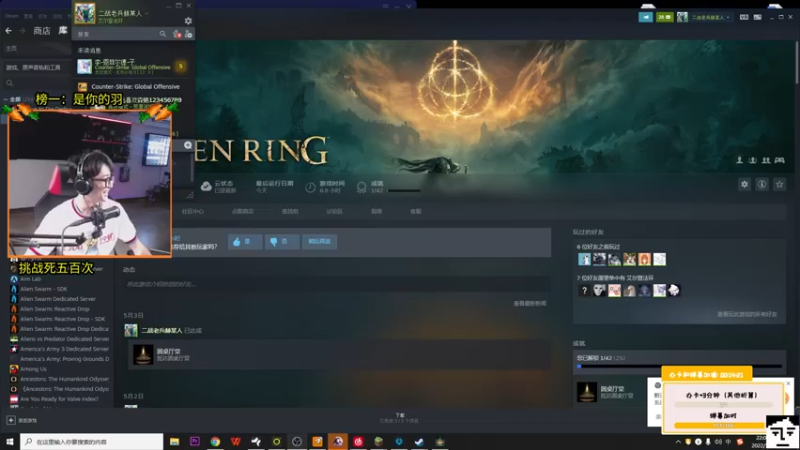Open the downloads status at bottom
This screenshot has height=450, width=800.
click(399, 418)
